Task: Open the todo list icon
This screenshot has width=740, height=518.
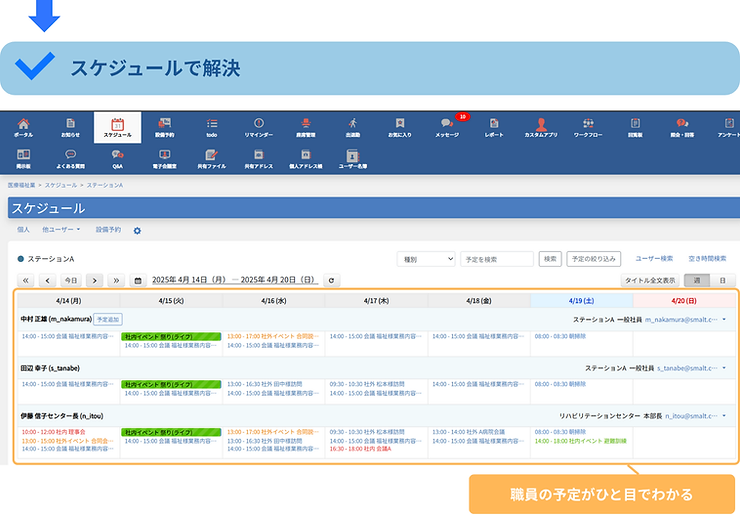Action: (x=212, y=126)
